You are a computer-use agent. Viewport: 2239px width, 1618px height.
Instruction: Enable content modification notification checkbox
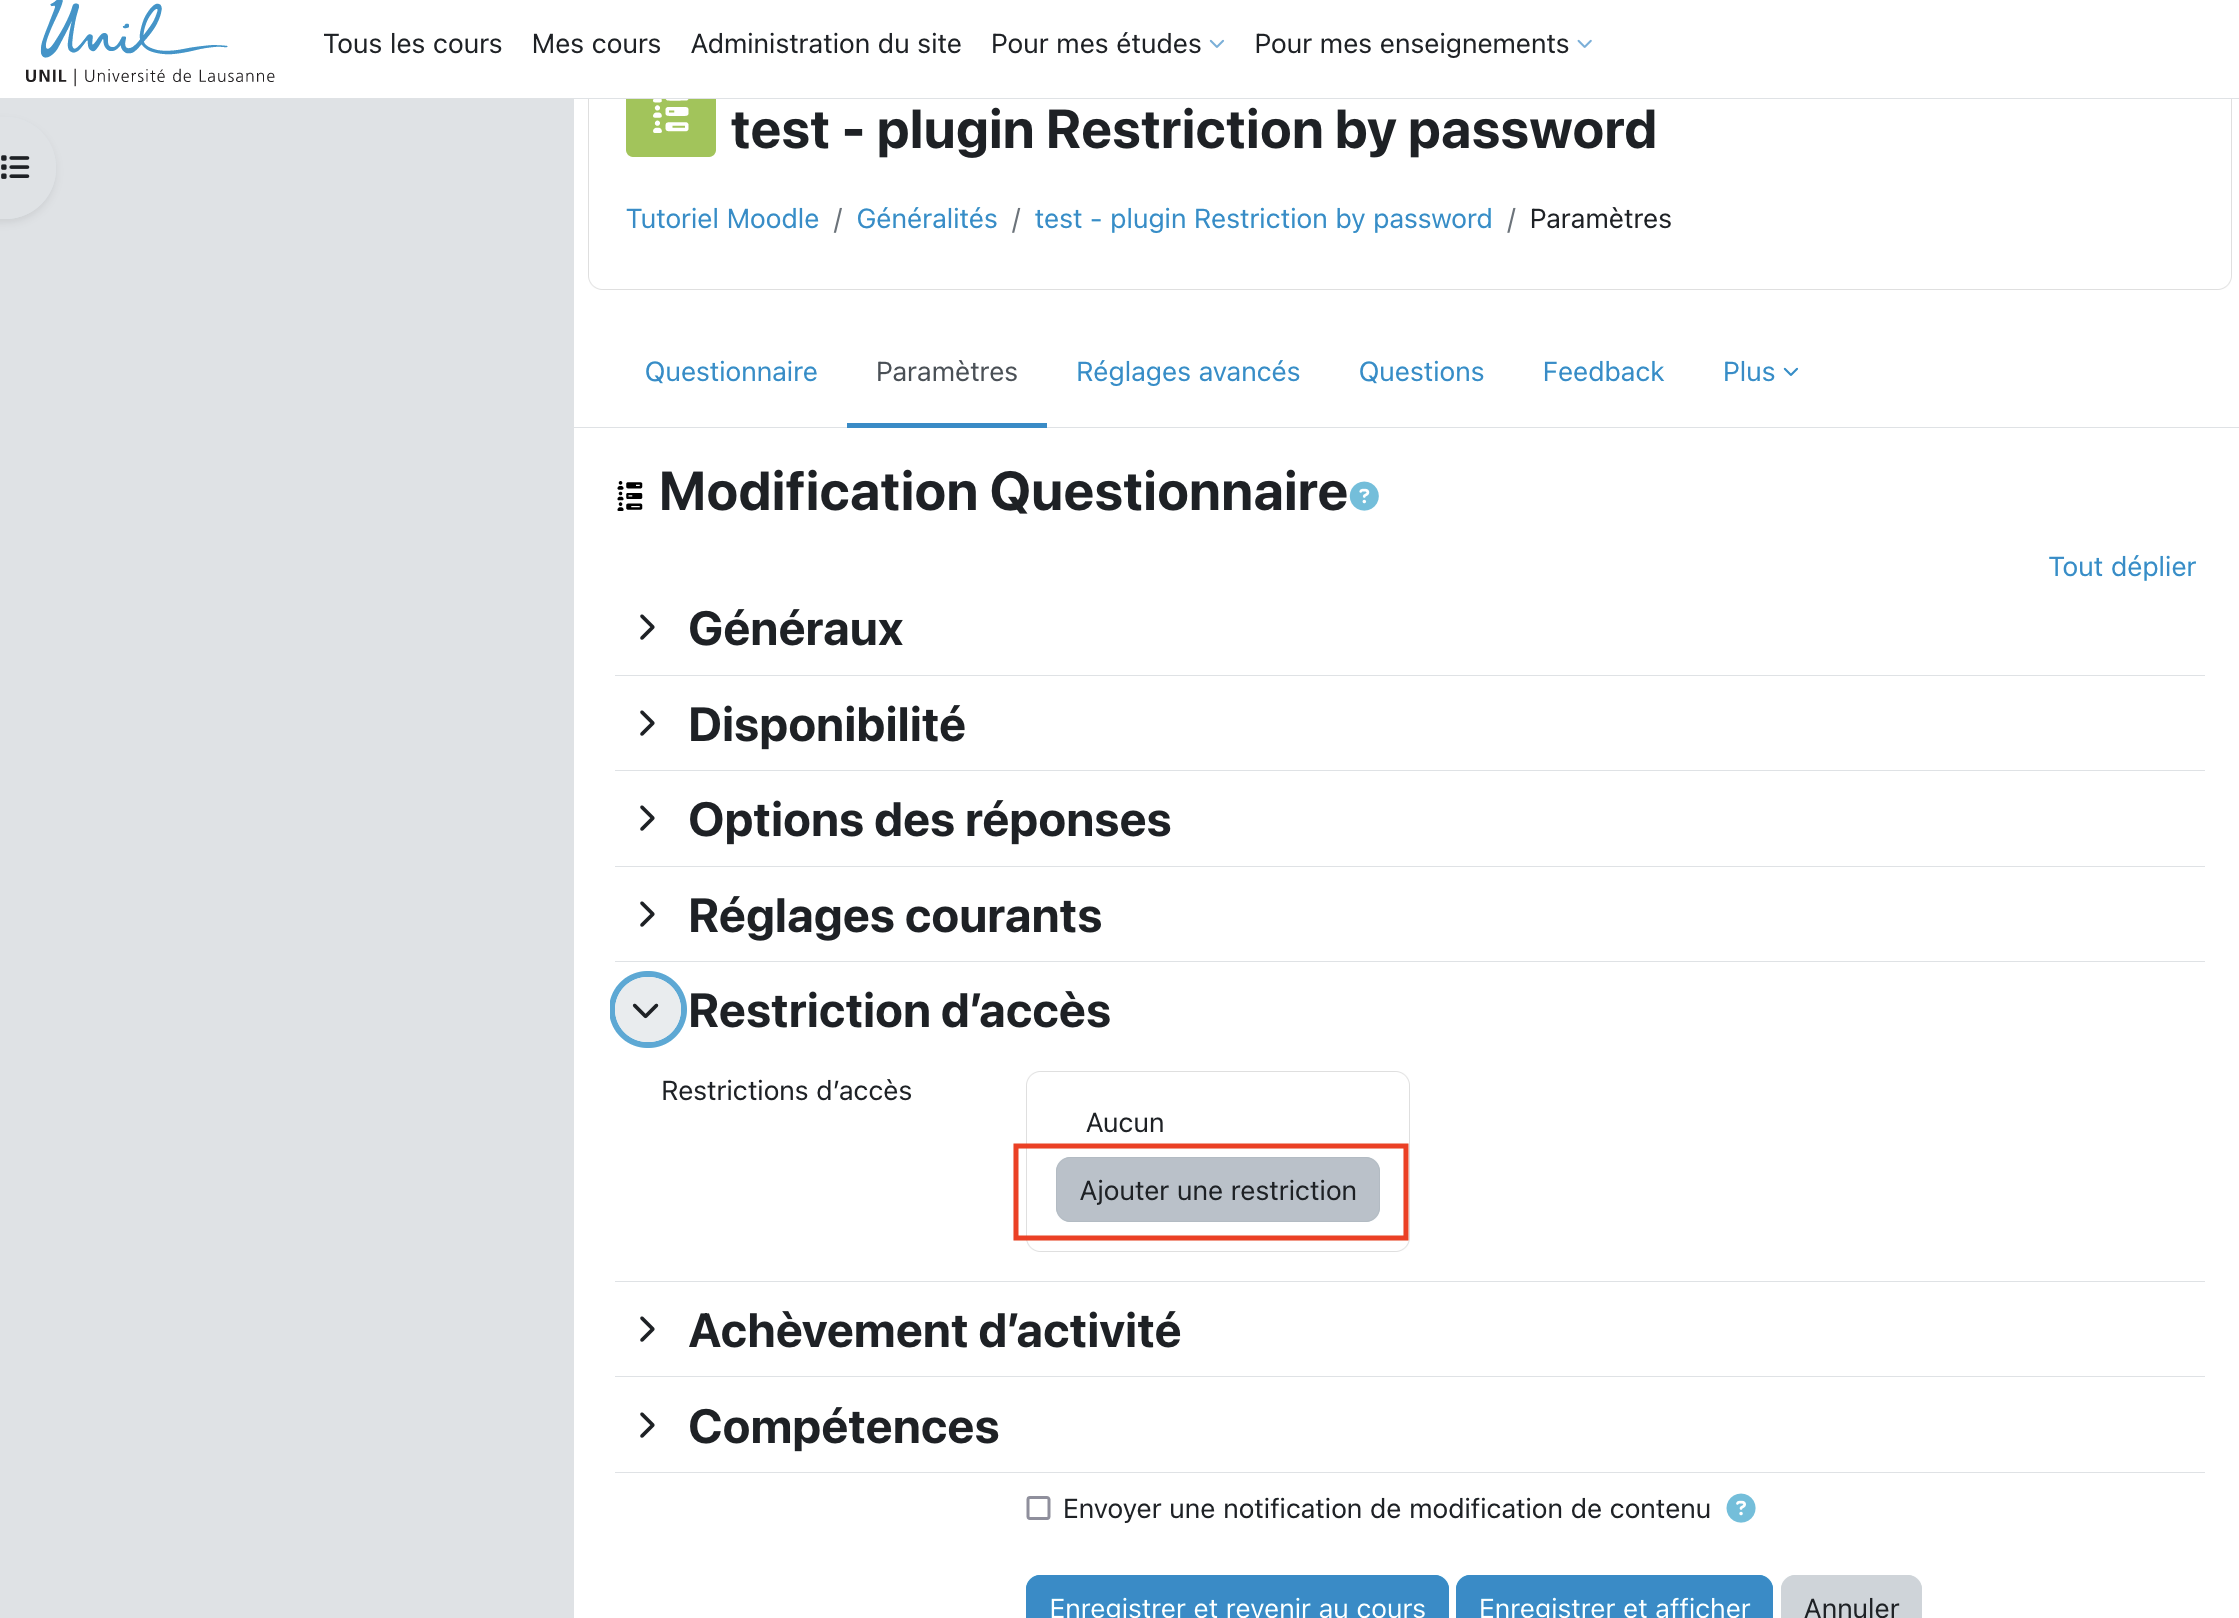[x=1039, y=1508]
